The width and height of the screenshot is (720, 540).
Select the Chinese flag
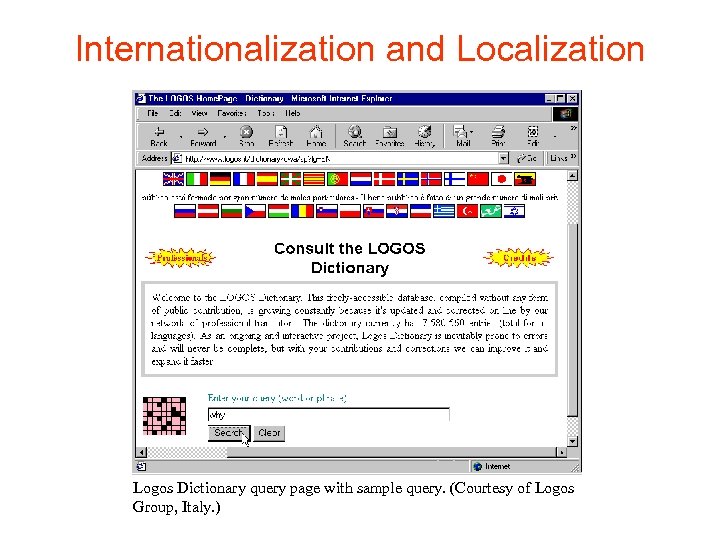click(478, 179)
